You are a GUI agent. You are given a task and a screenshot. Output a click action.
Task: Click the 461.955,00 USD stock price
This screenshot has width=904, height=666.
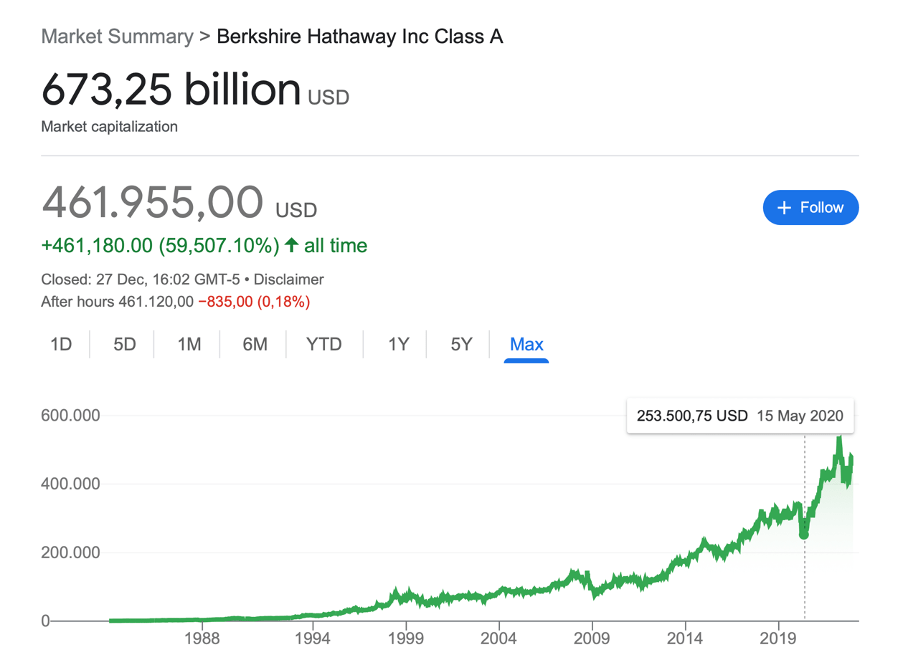point(179,202)
